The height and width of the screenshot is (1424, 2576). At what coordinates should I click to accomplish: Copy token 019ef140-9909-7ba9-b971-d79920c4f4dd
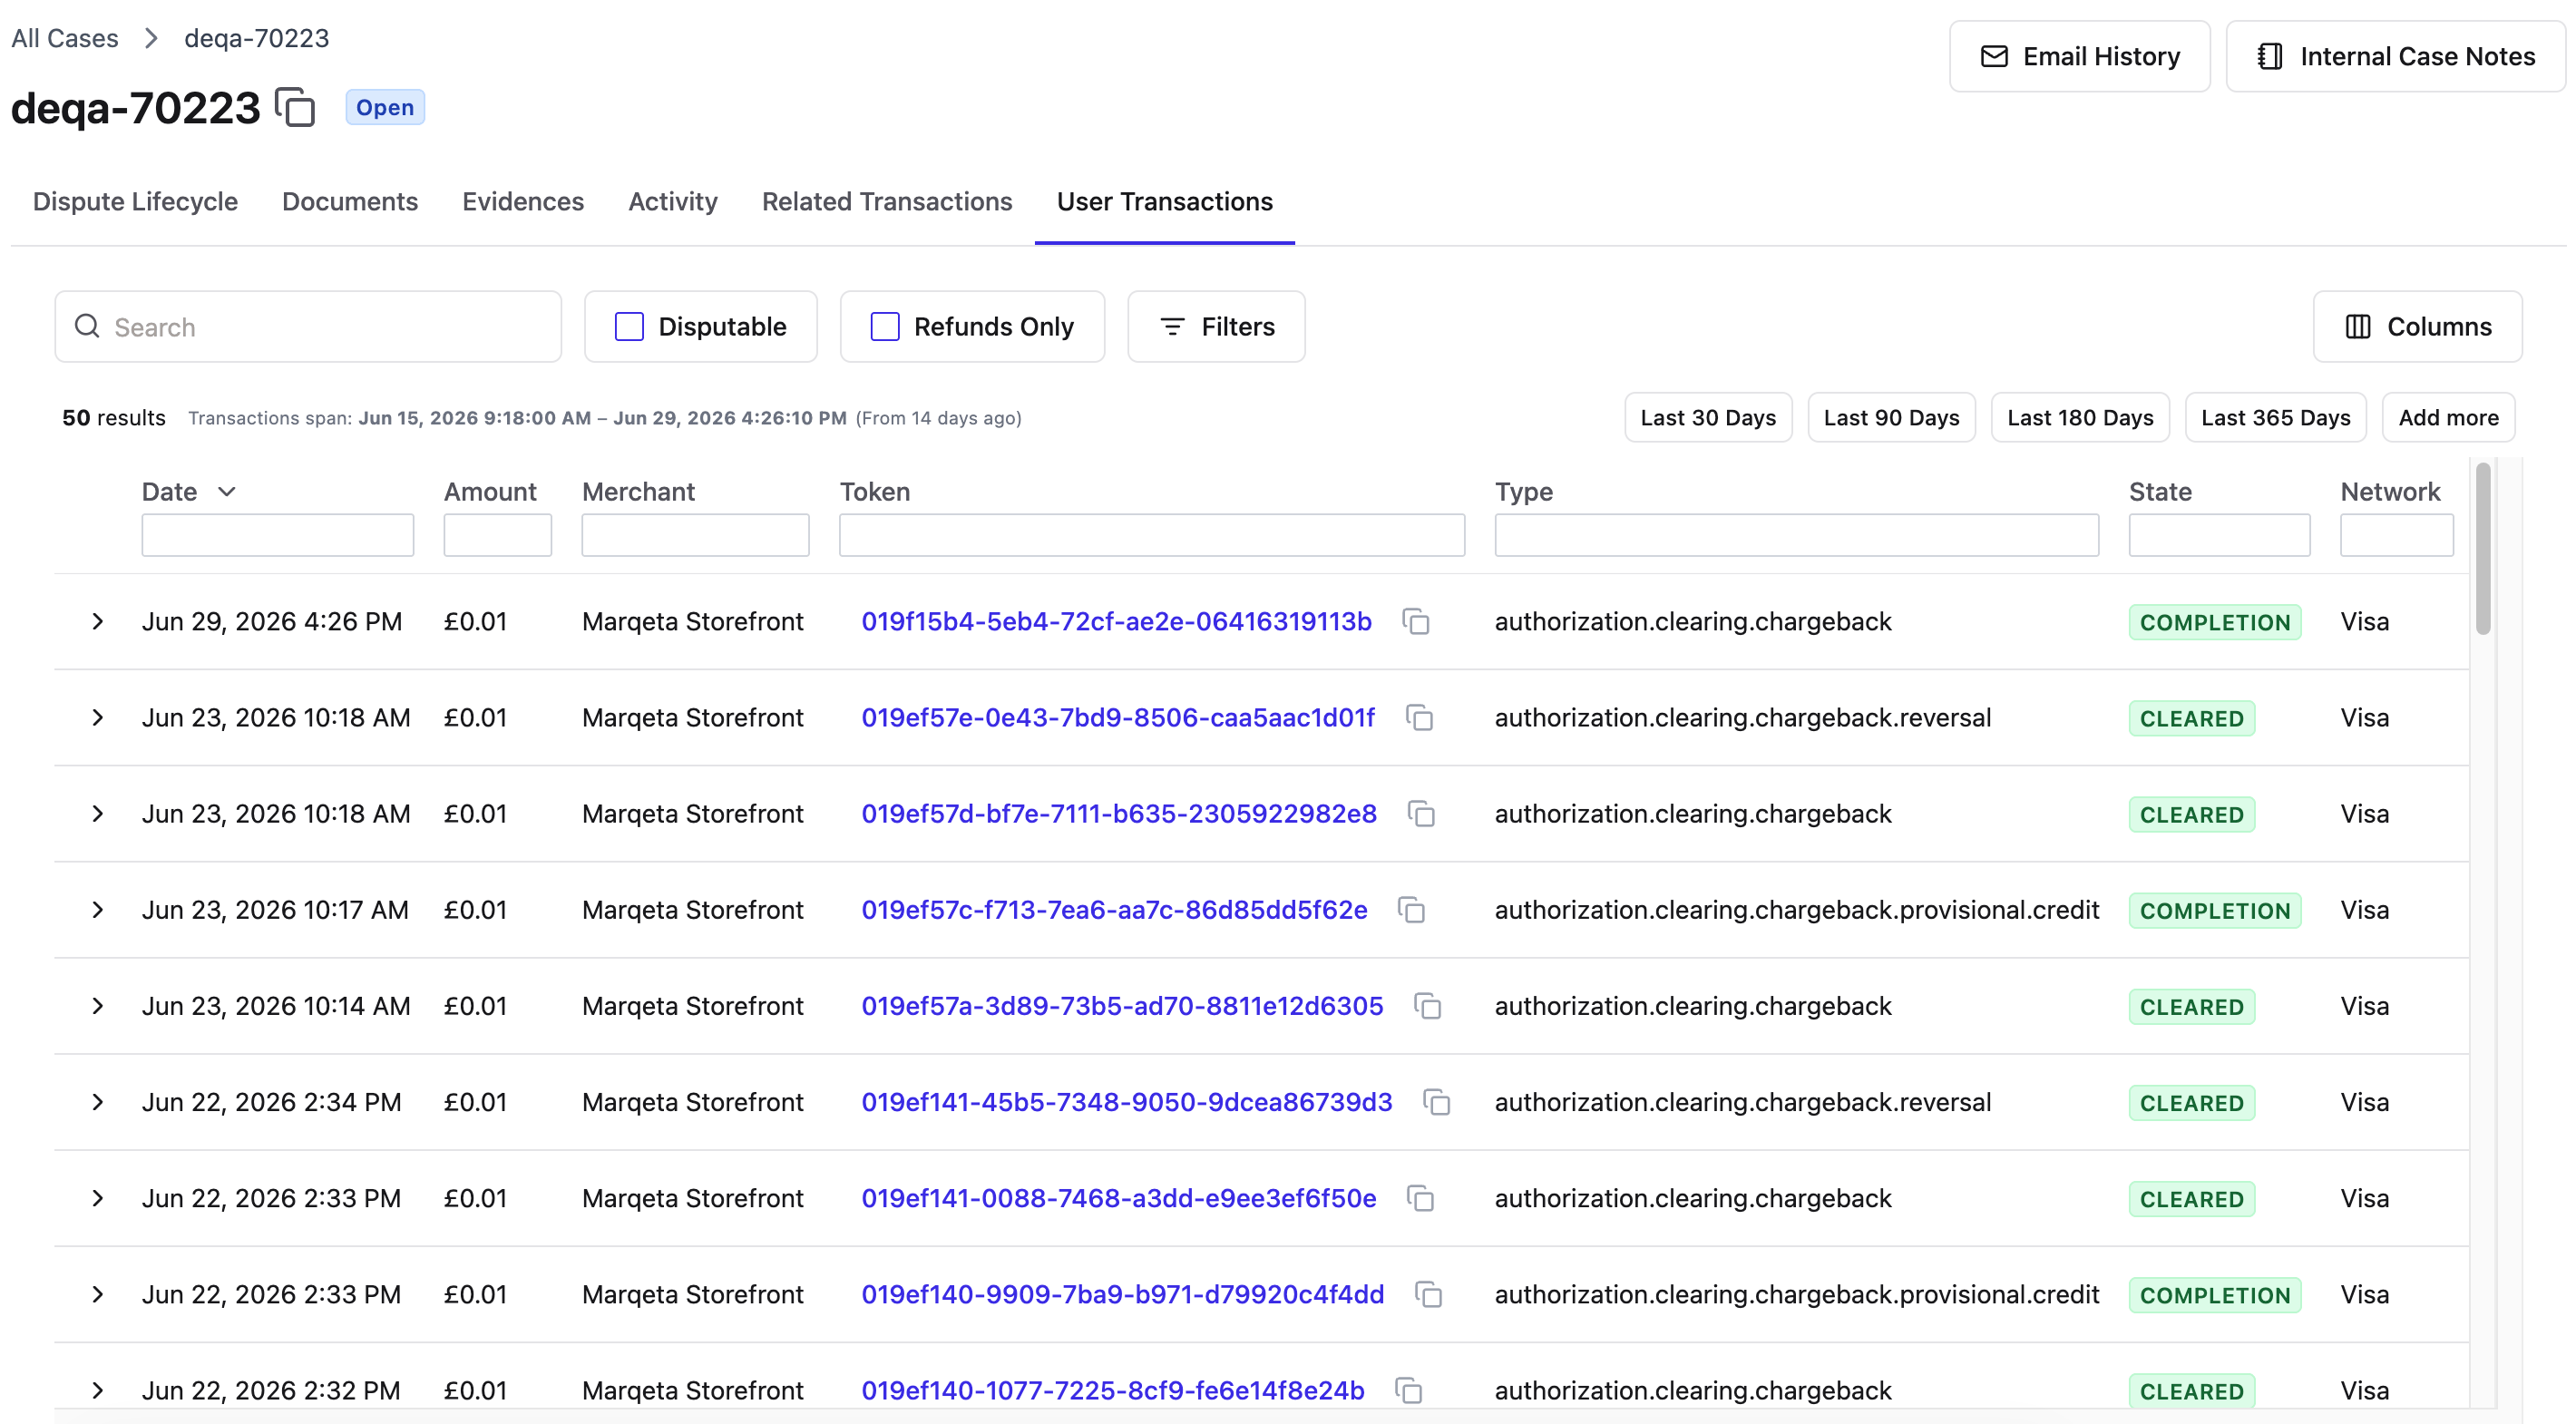click(1428, 1294)
